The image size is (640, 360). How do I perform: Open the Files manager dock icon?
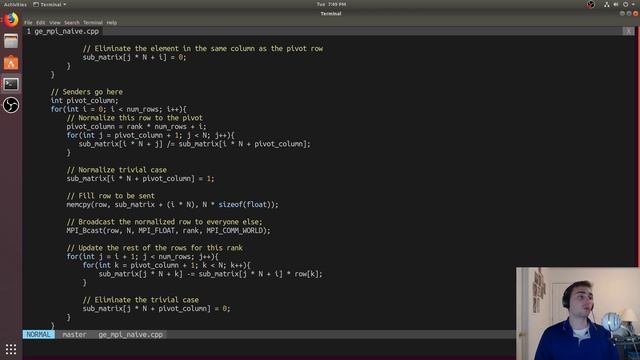coord(11,41)
